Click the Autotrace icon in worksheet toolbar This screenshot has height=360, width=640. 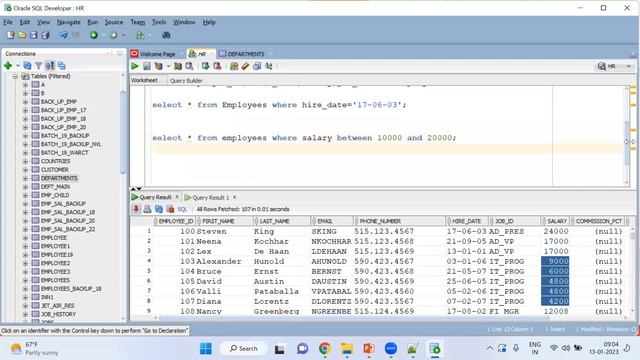(x=178, y=66)
